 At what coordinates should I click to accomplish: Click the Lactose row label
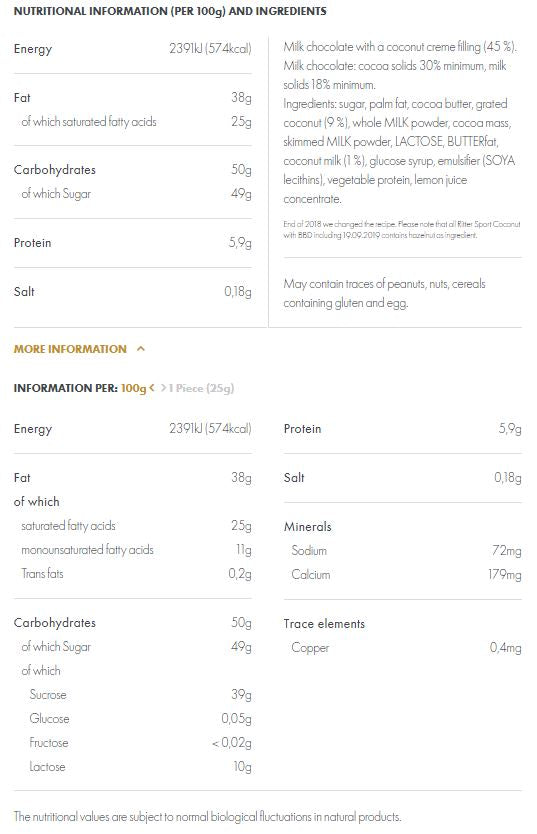[47, 766]
